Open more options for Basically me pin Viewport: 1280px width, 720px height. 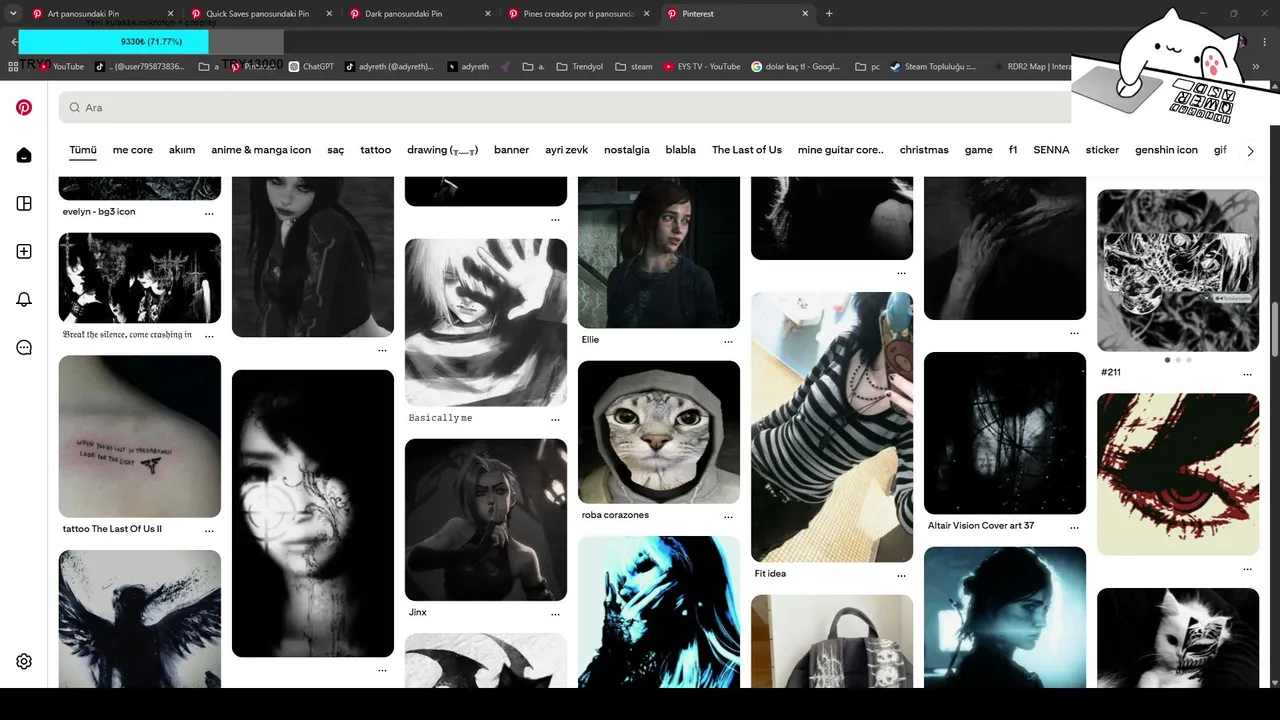tap(555, 419)
